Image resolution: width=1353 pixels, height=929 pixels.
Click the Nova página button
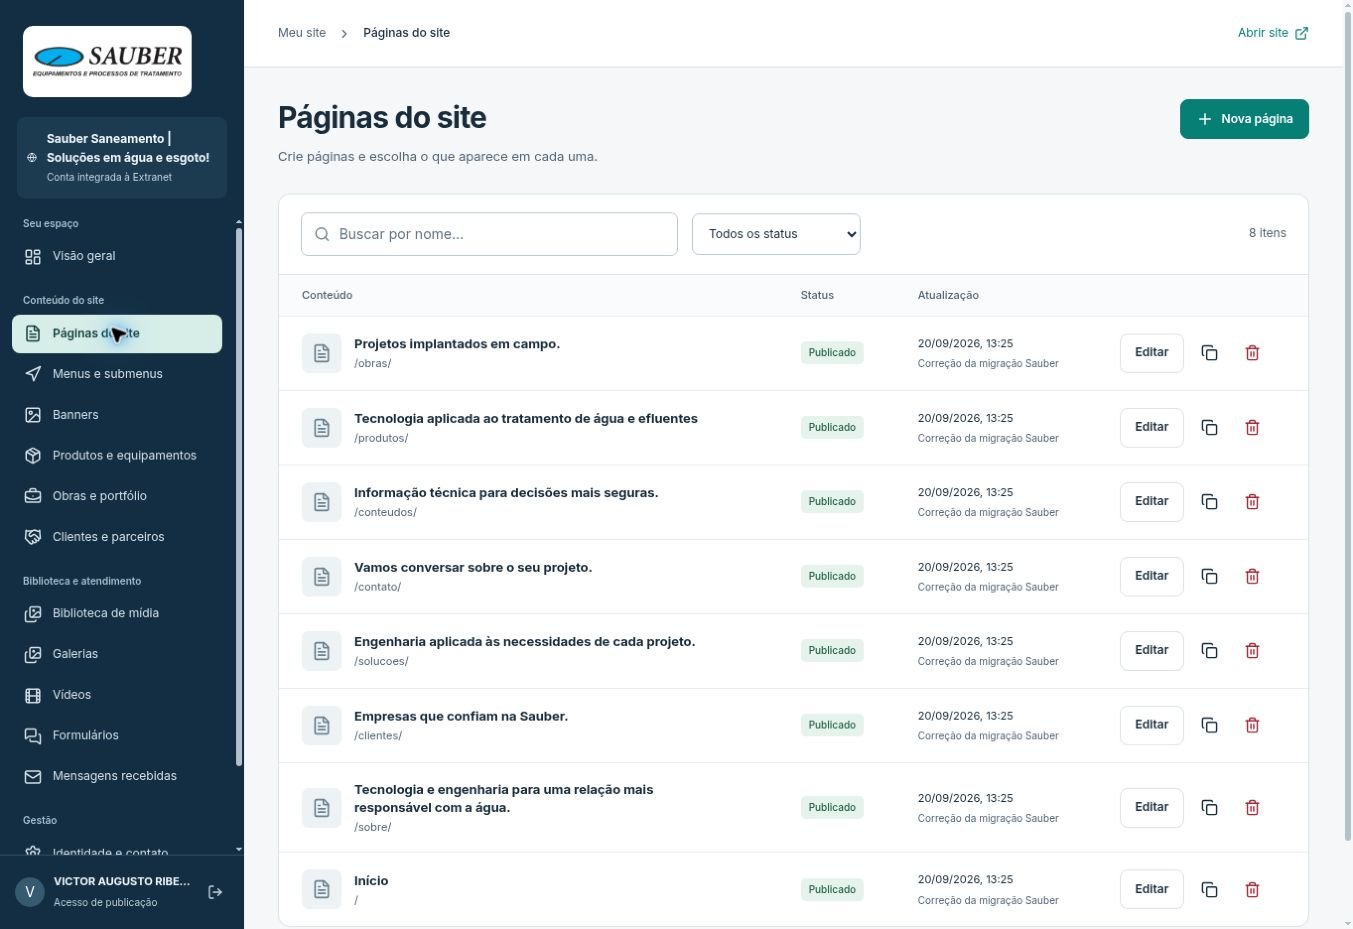[1244, 119]
